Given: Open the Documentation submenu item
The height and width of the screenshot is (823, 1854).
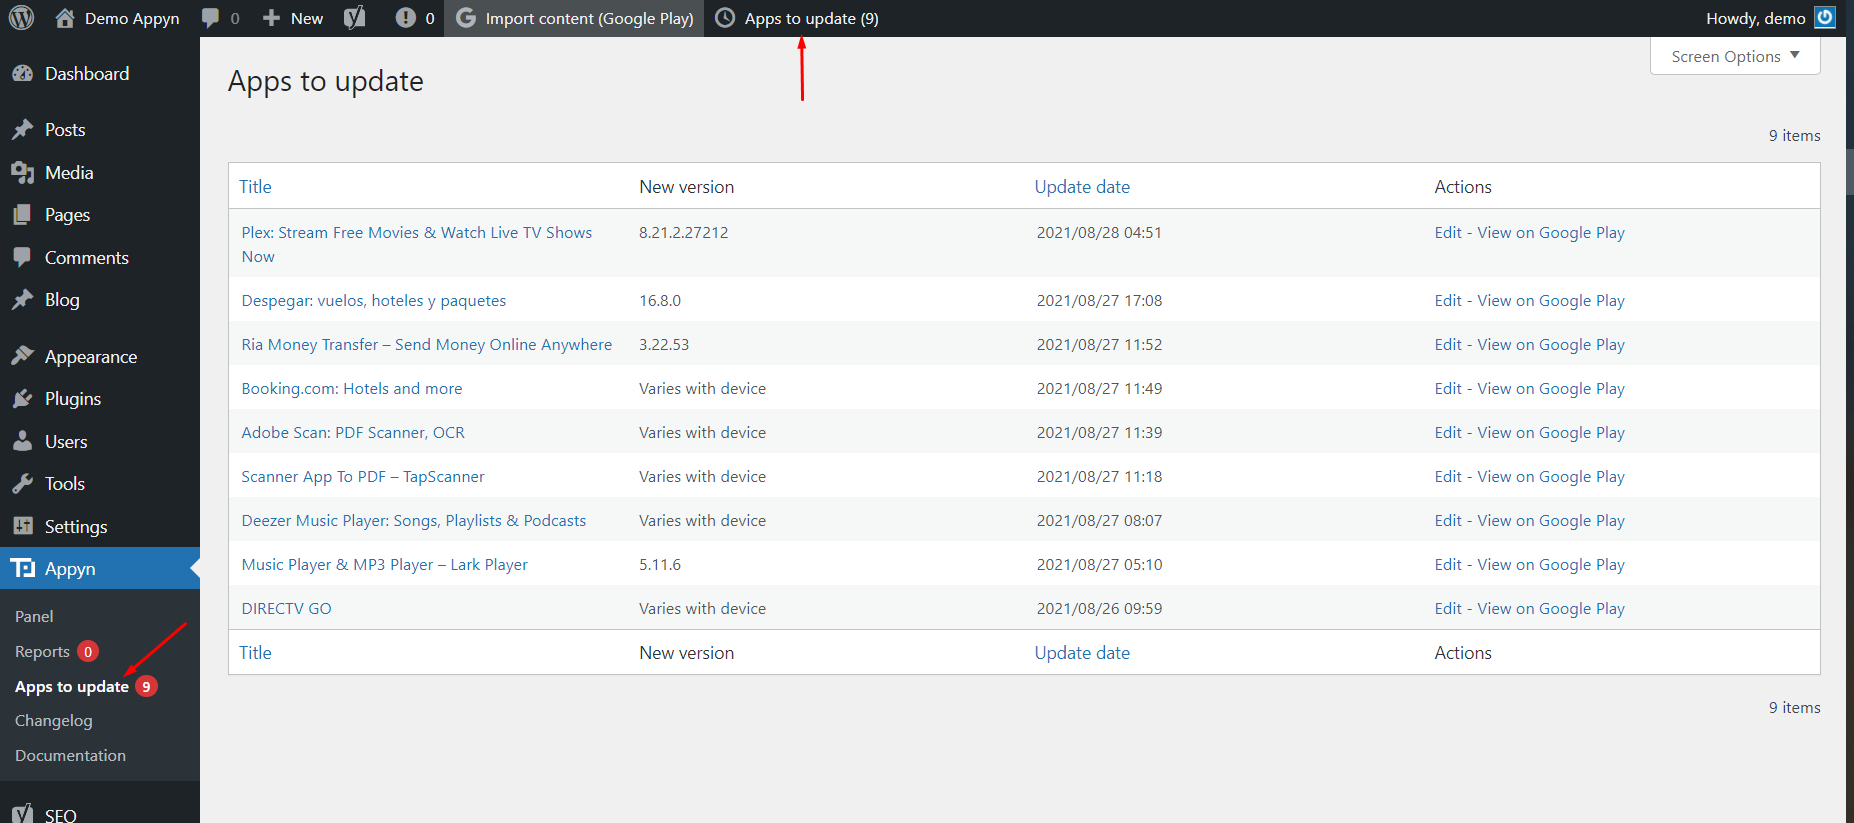Looking at the screenshot, I should tap(70, 756).
